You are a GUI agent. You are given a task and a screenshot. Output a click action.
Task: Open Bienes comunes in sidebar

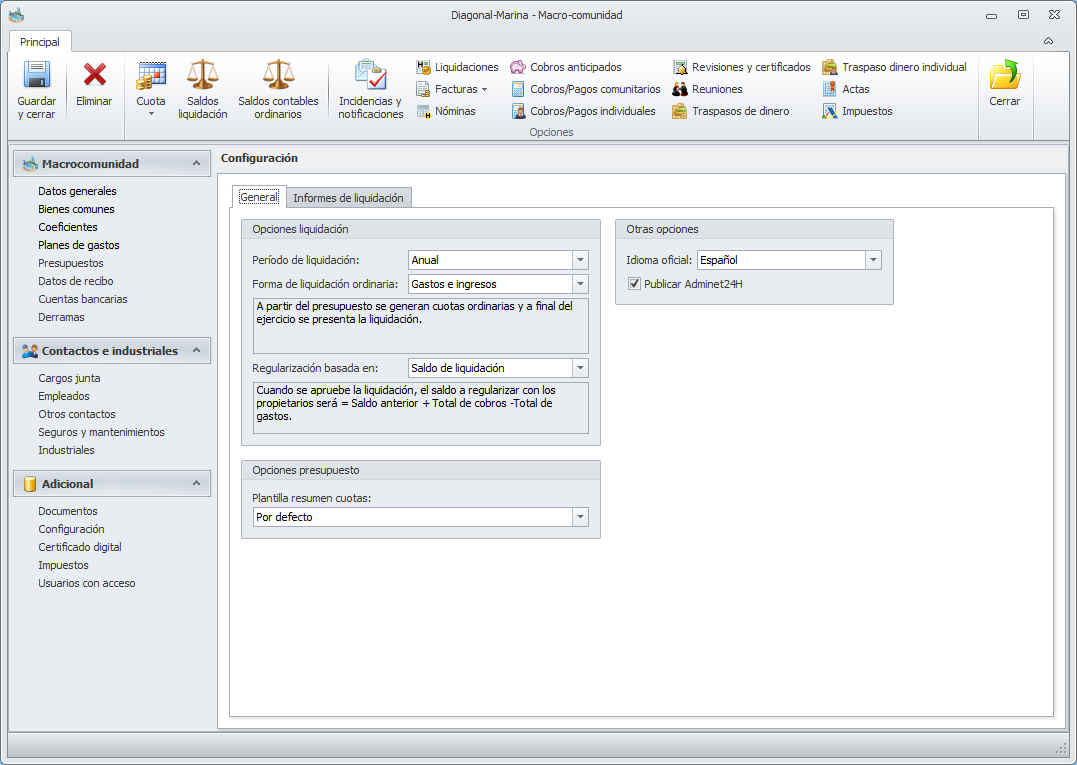(76, 209)
